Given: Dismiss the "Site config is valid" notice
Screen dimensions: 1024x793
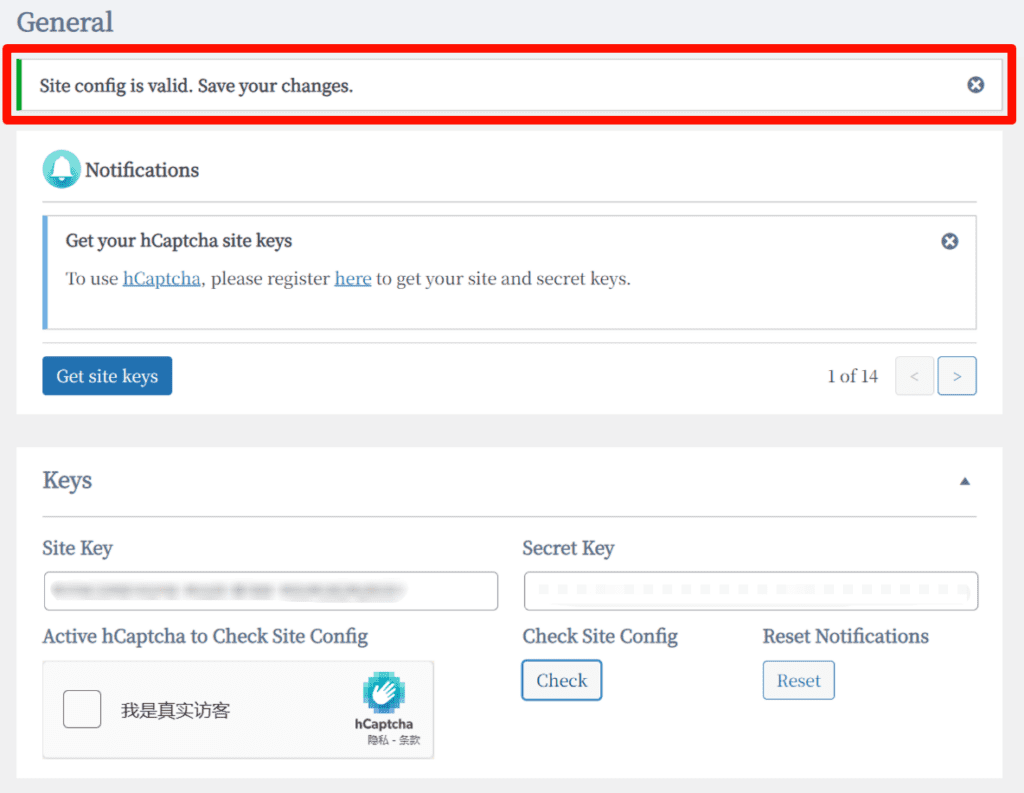Looking at the screenshot, I should pyautogui.click(x=975, y=85).
